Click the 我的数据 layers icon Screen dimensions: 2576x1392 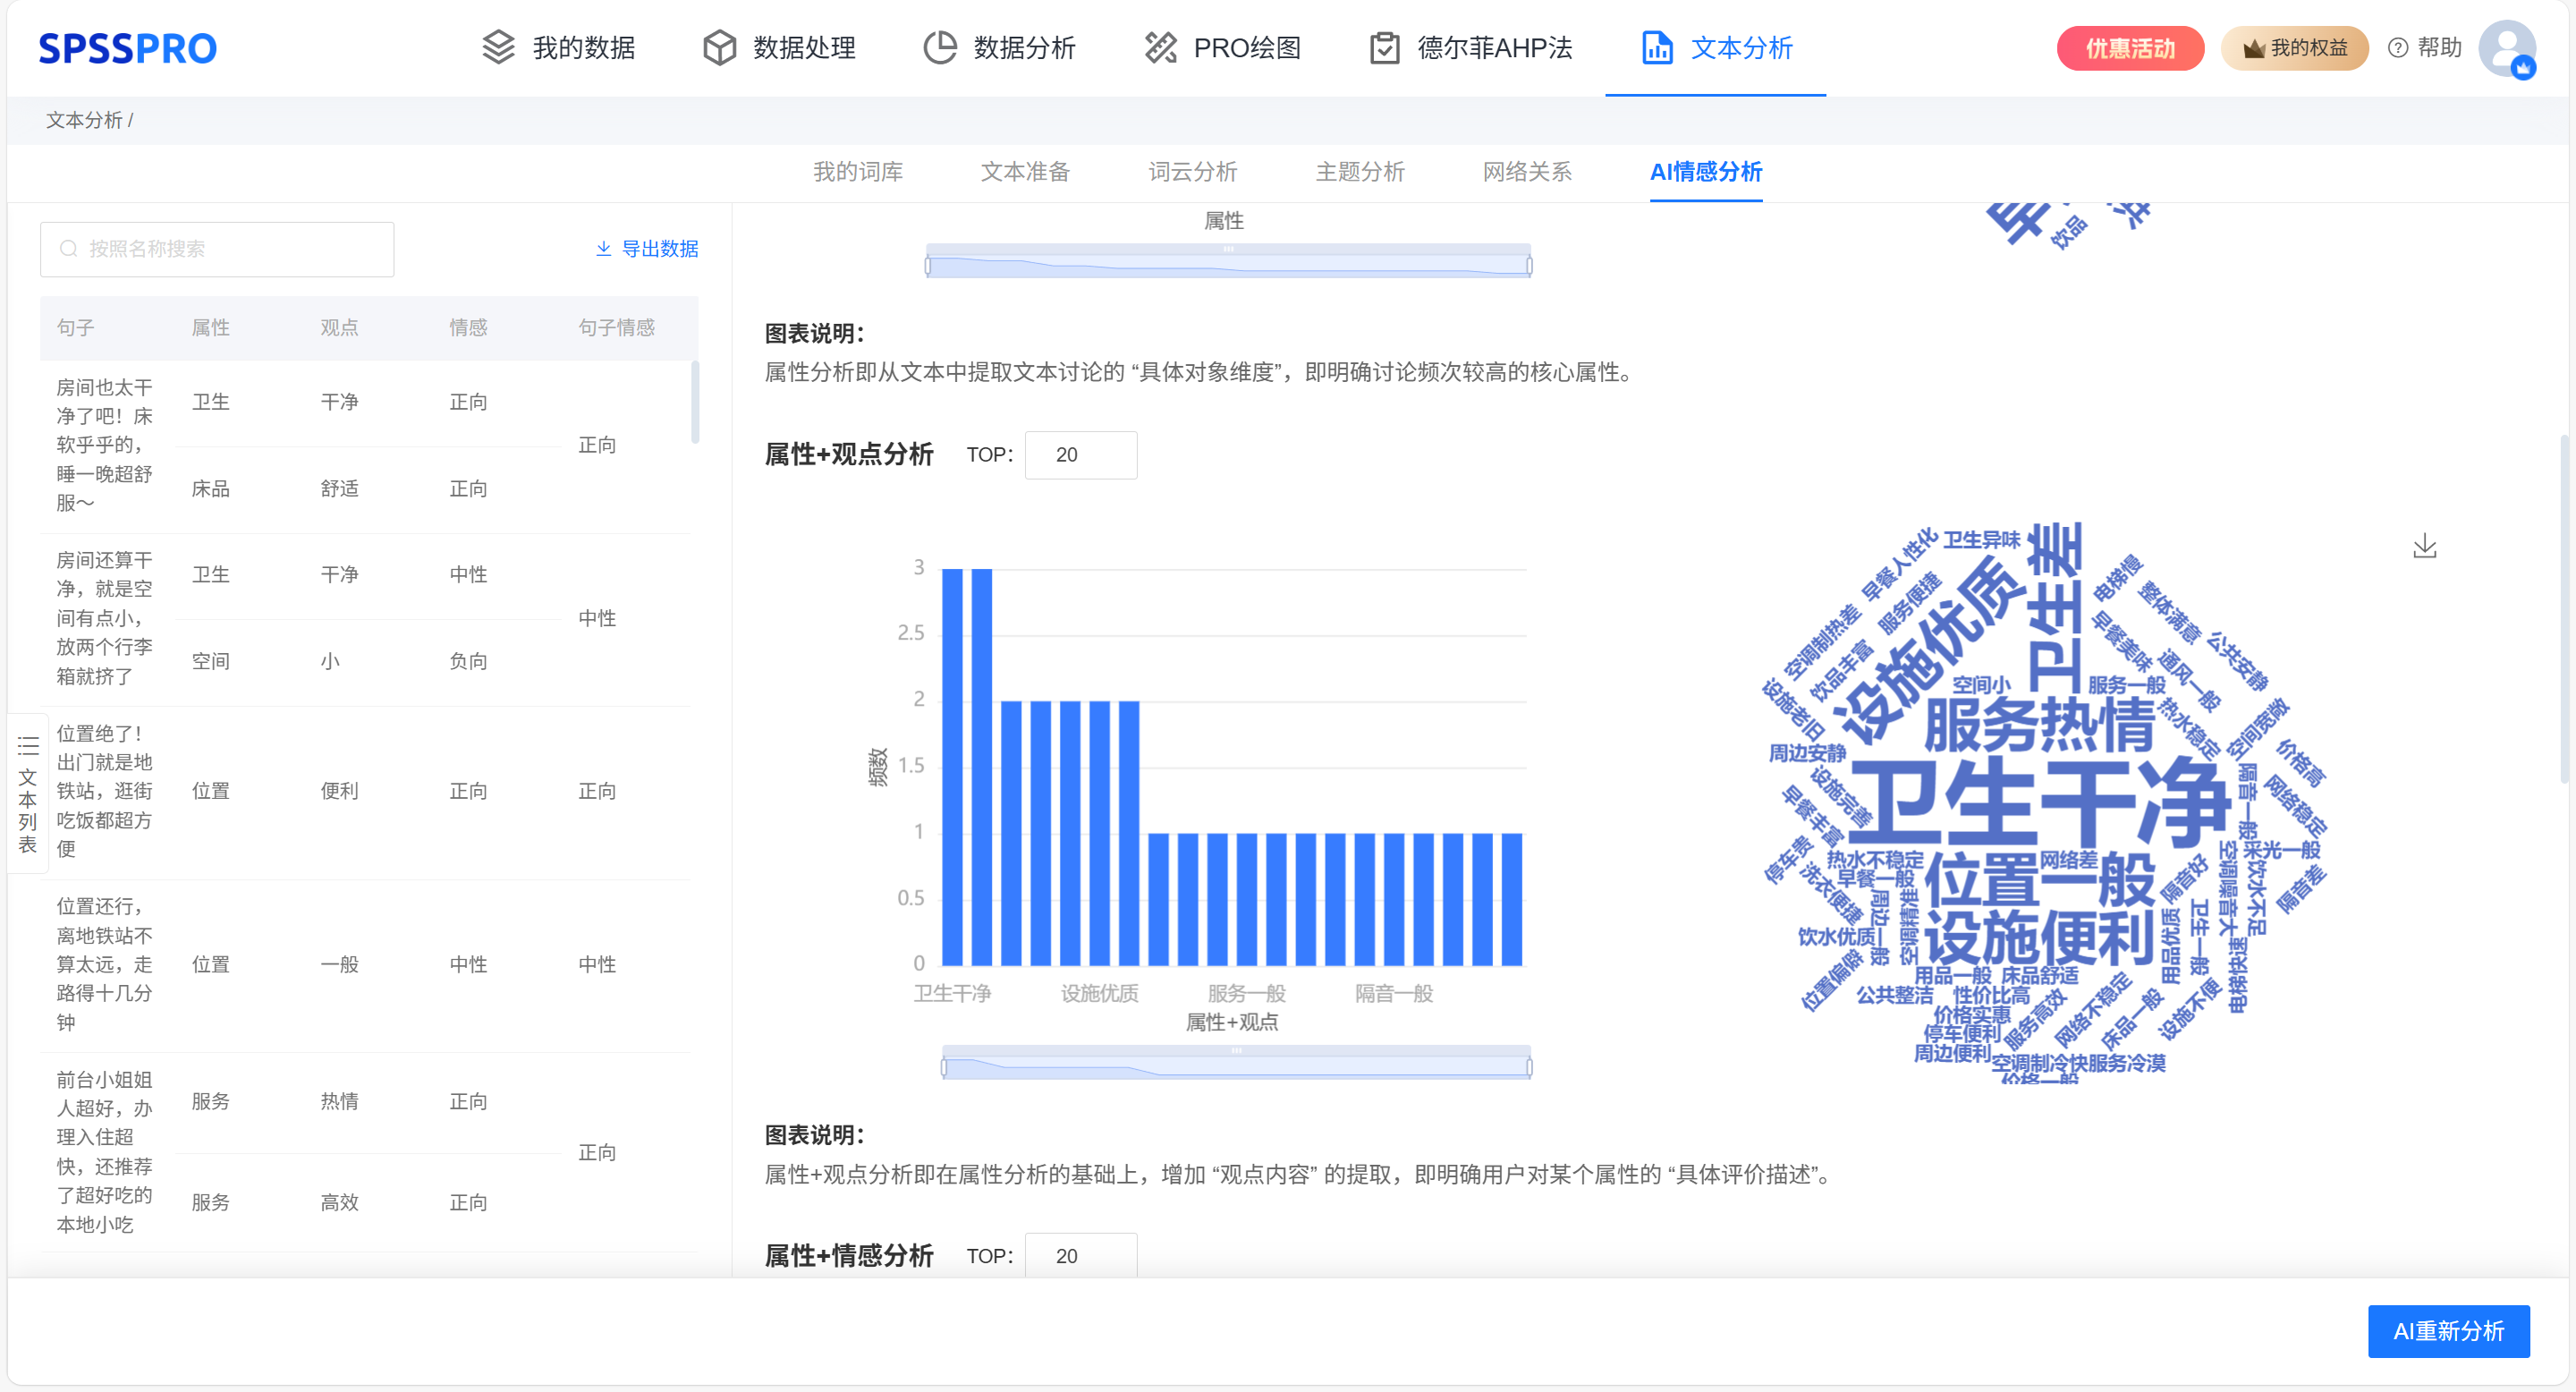click(x=498, y=47)
